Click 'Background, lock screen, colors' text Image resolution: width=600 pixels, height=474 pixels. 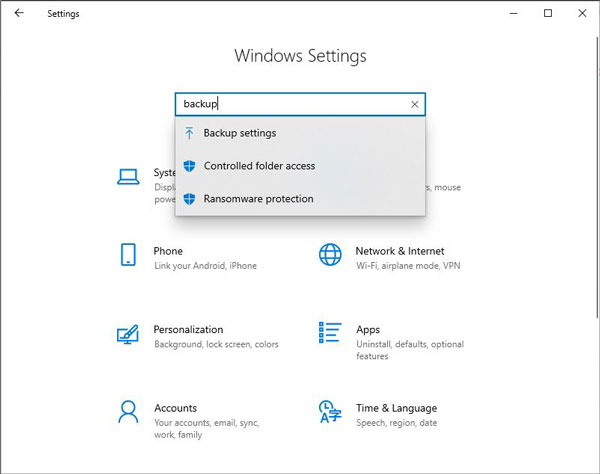coord(216,344)
